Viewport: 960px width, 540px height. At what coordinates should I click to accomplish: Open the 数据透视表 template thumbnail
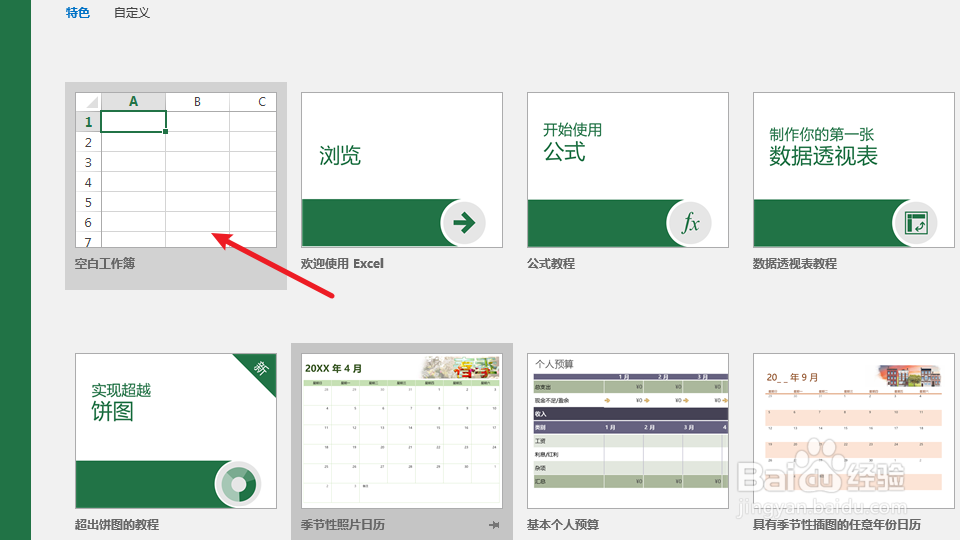click(x=853, y=170)
